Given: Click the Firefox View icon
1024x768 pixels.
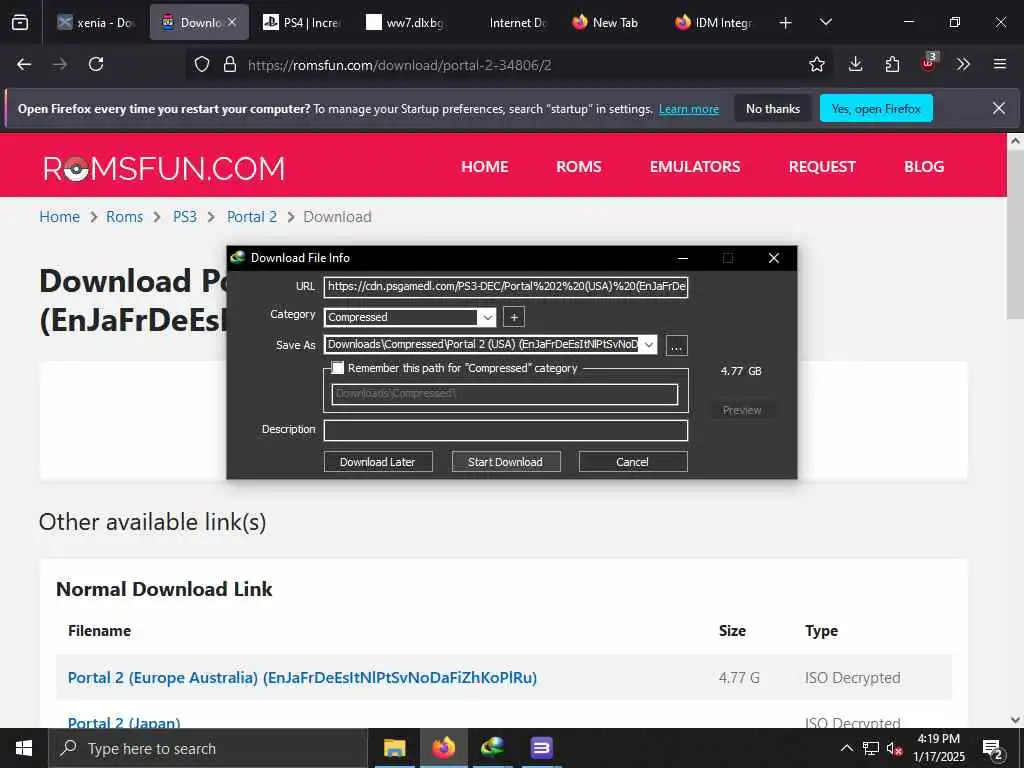Looking at the screenshot, I should (x=20, y=23).
